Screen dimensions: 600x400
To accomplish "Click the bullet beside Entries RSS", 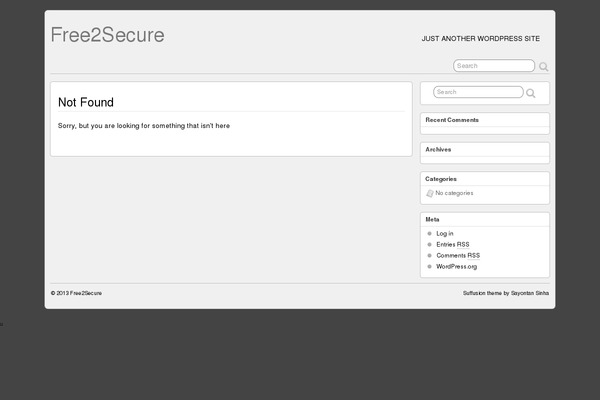I will [x=430, y=244].
